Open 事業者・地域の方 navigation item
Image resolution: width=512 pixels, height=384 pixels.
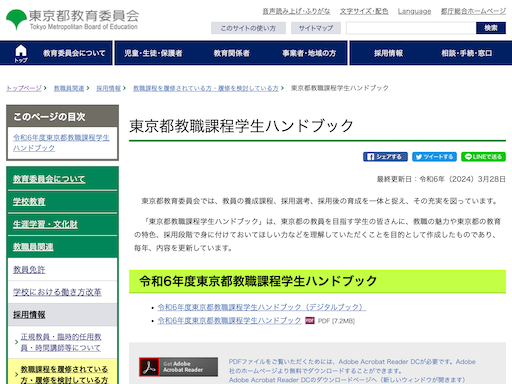[309, 53]
